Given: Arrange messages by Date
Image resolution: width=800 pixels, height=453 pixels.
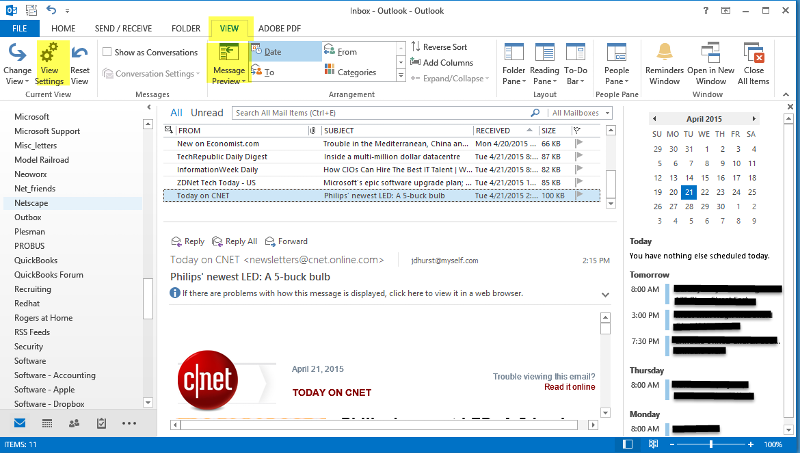Looking at the screenshot, I should (286, 52).
